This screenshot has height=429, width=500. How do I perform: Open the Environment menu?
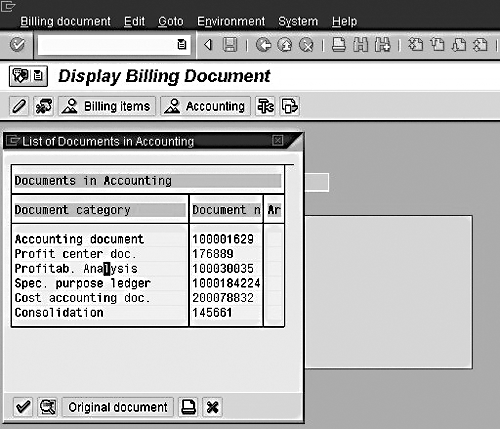[x=231, y=21]
